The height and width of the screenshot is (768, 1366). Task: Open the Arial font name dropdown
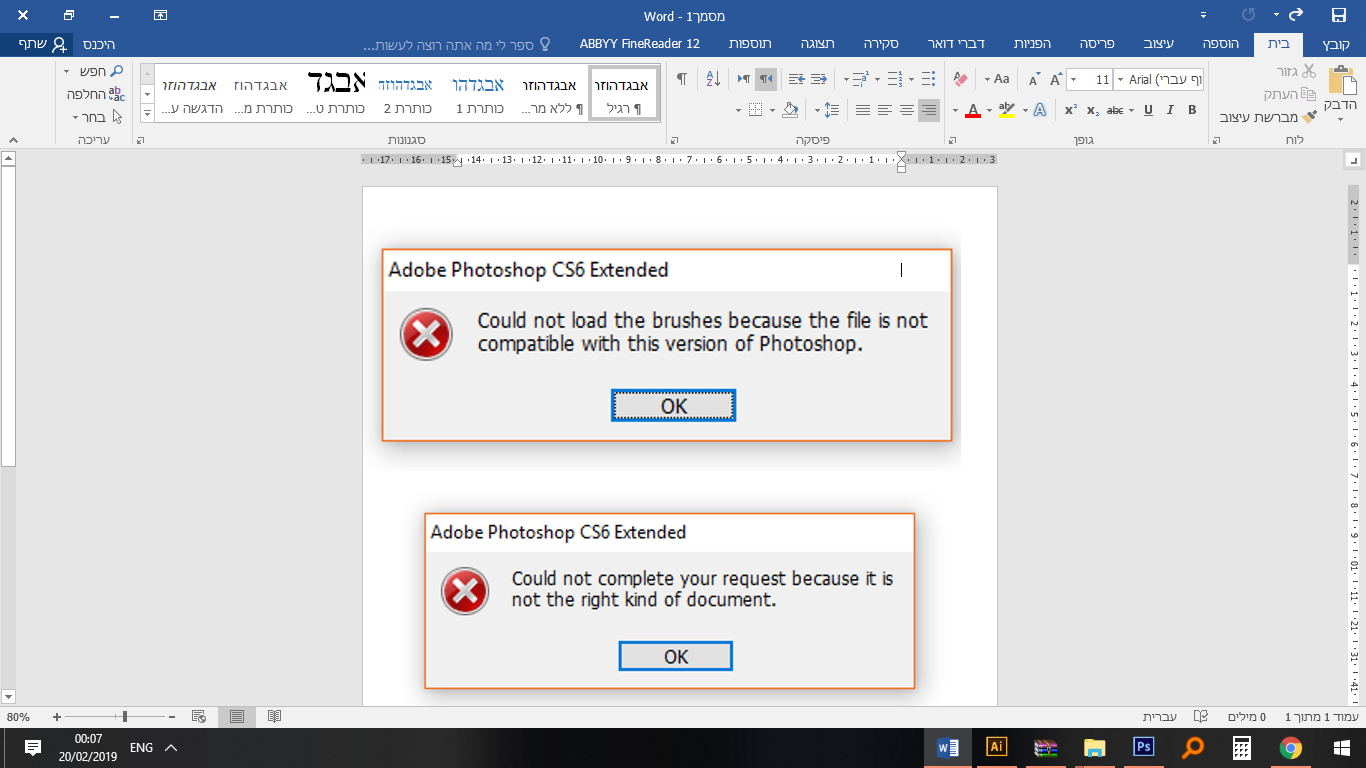pyautogui.click(x=1120, y=80)
